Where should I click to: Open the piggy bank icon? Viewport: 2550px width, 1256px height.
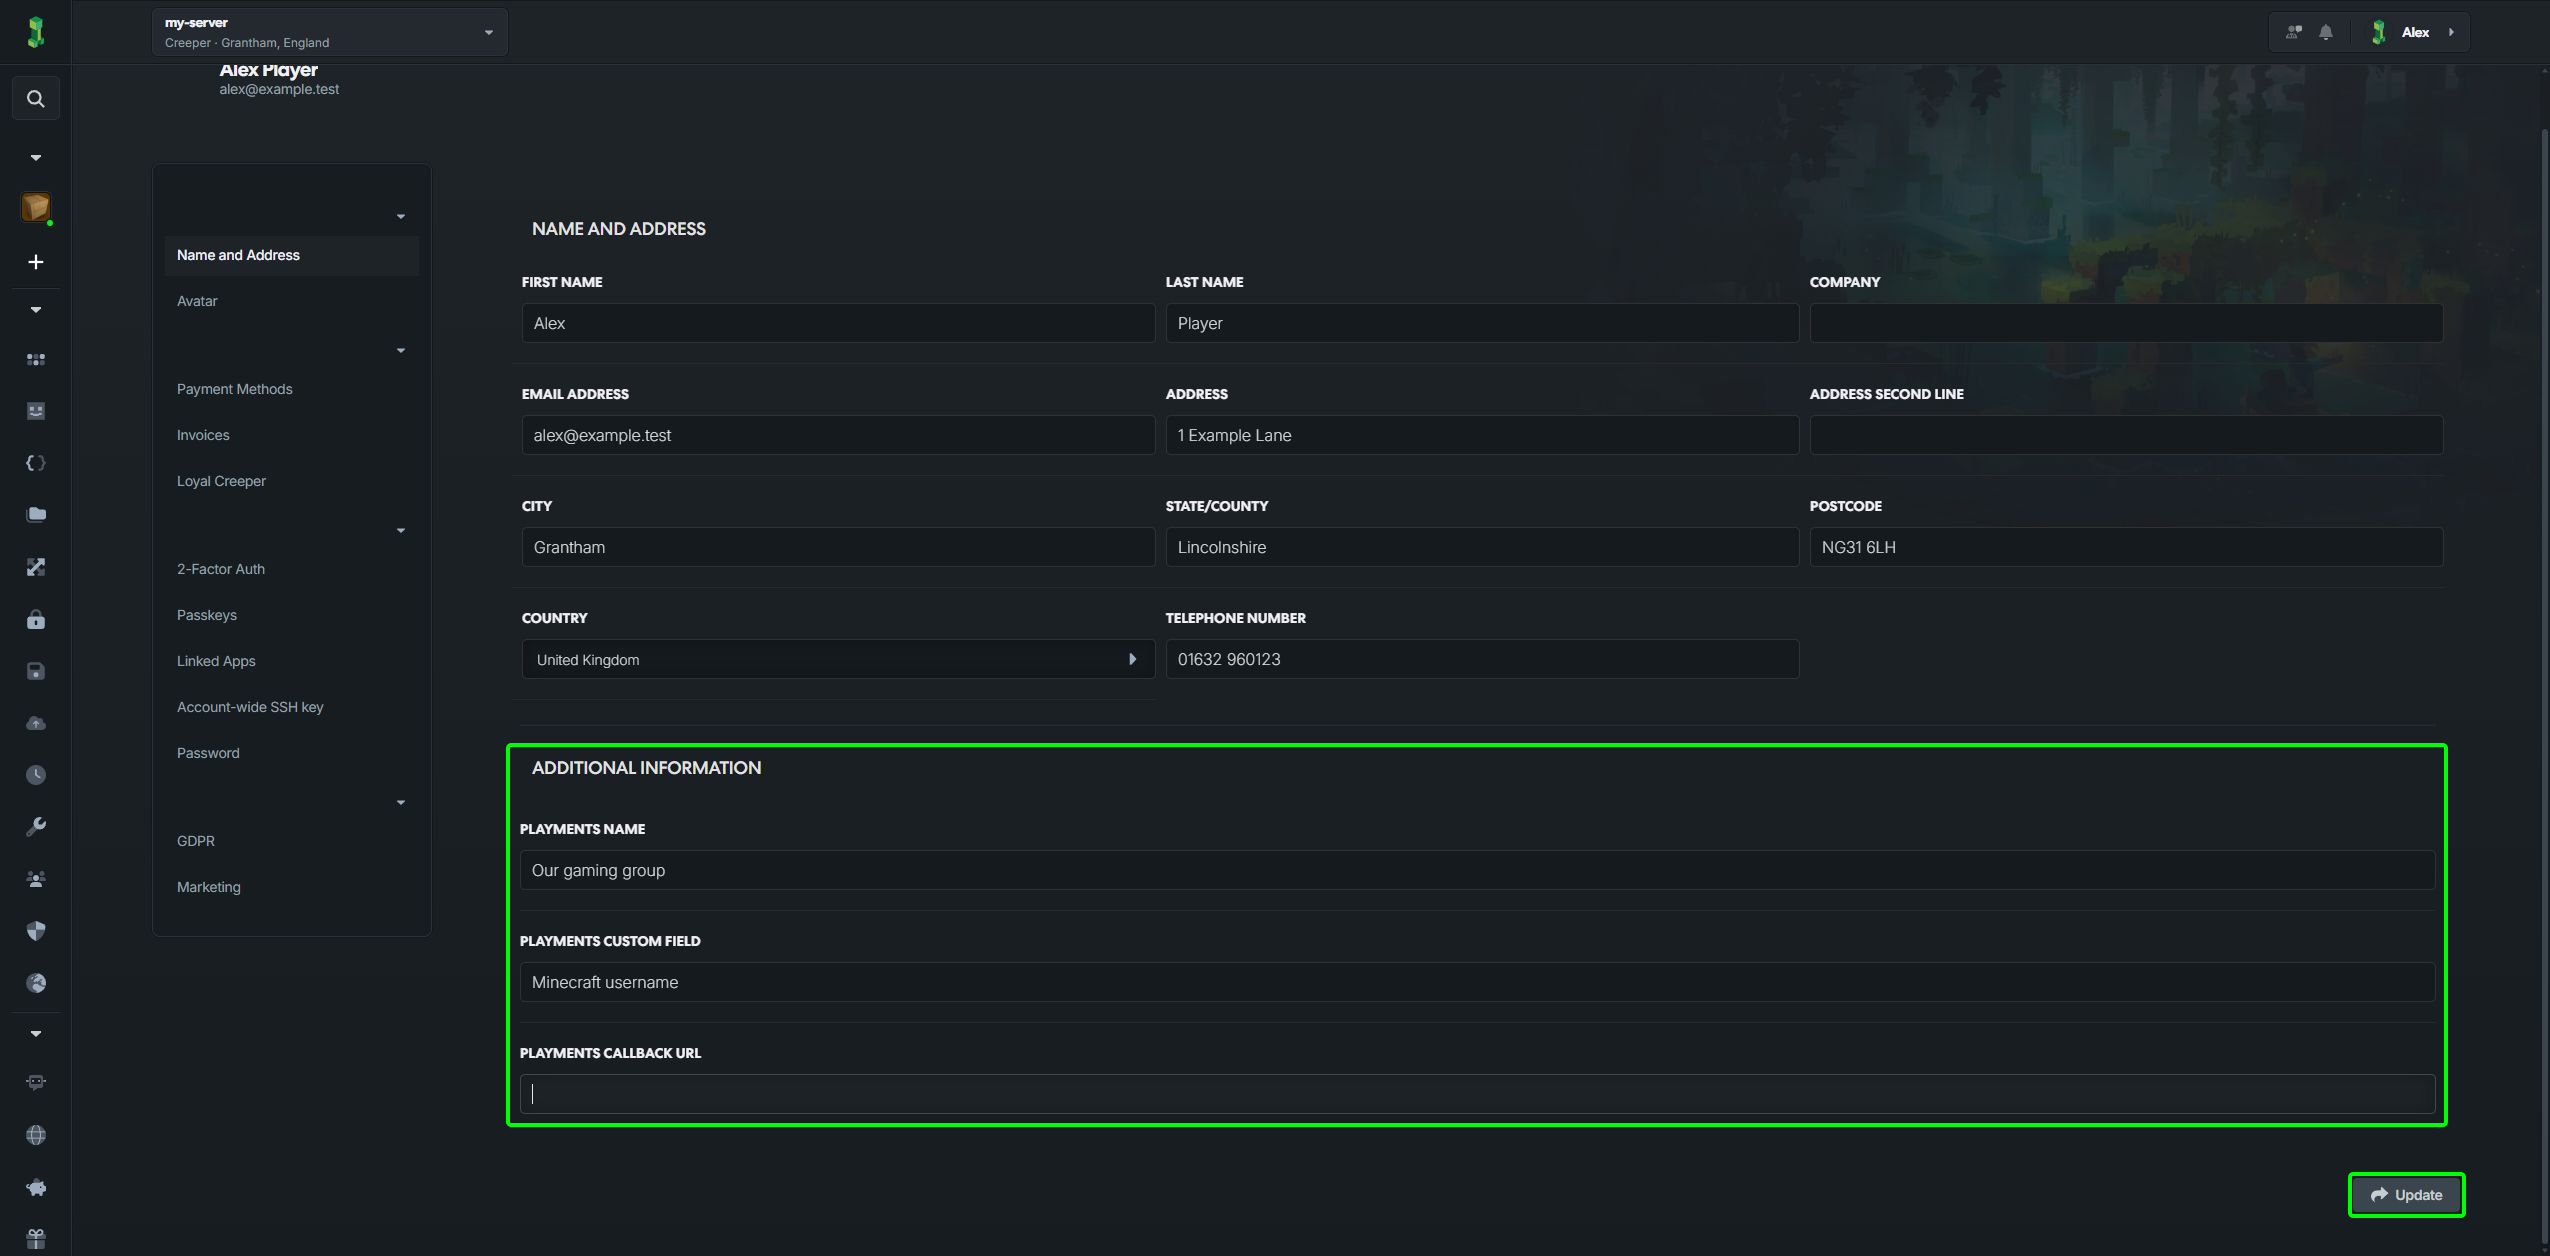pyautogui.click(x=36, y=1187)
